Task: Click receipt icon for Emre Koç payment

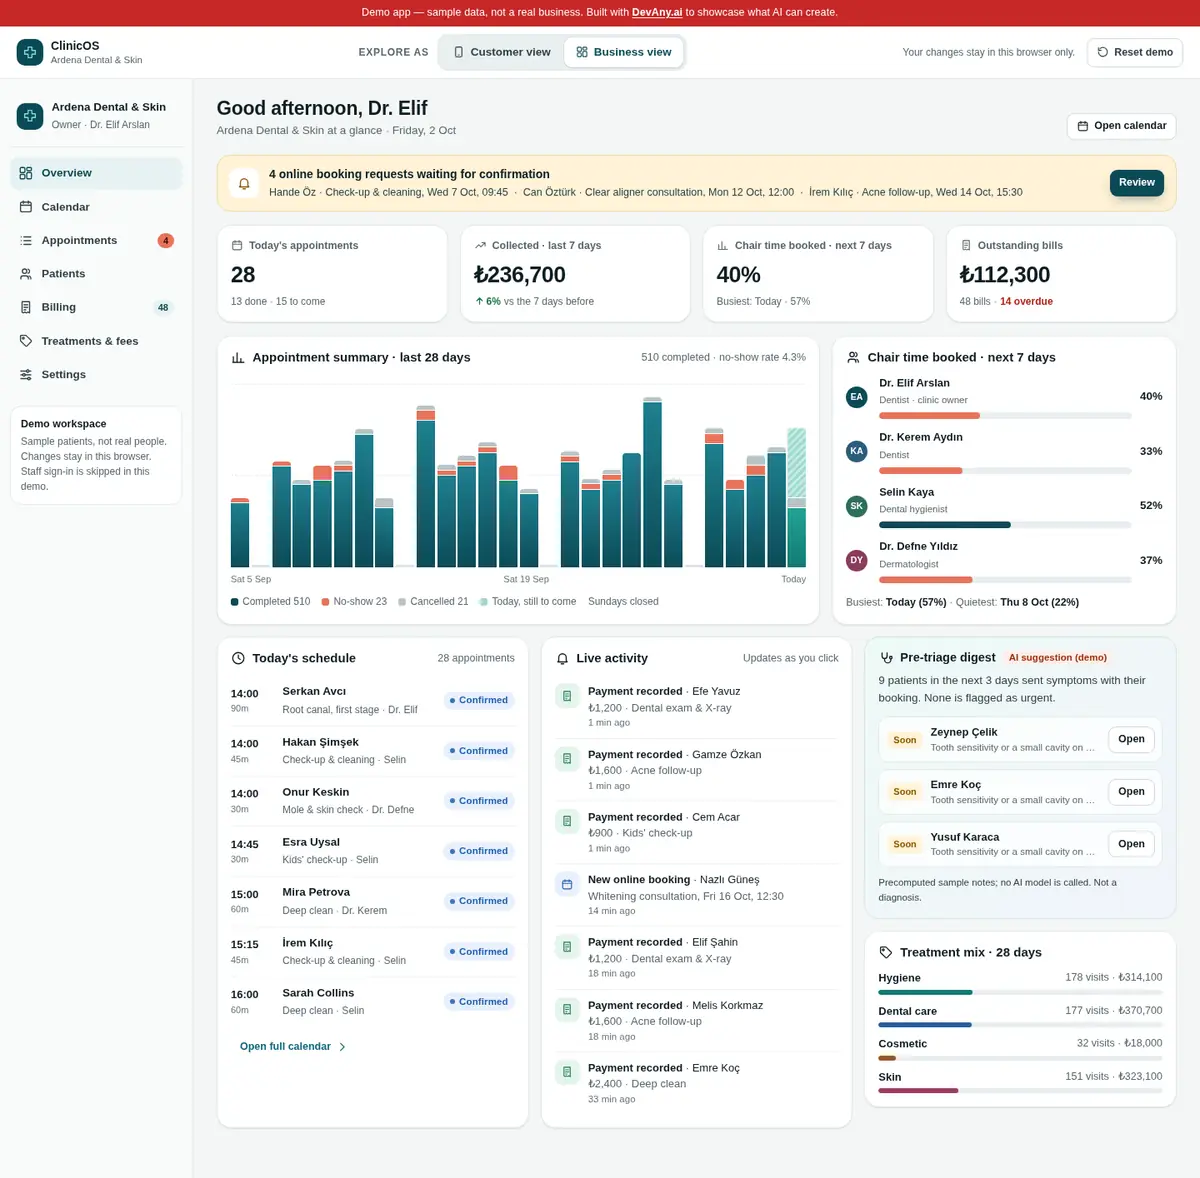Action: (x=567, y=1072)
